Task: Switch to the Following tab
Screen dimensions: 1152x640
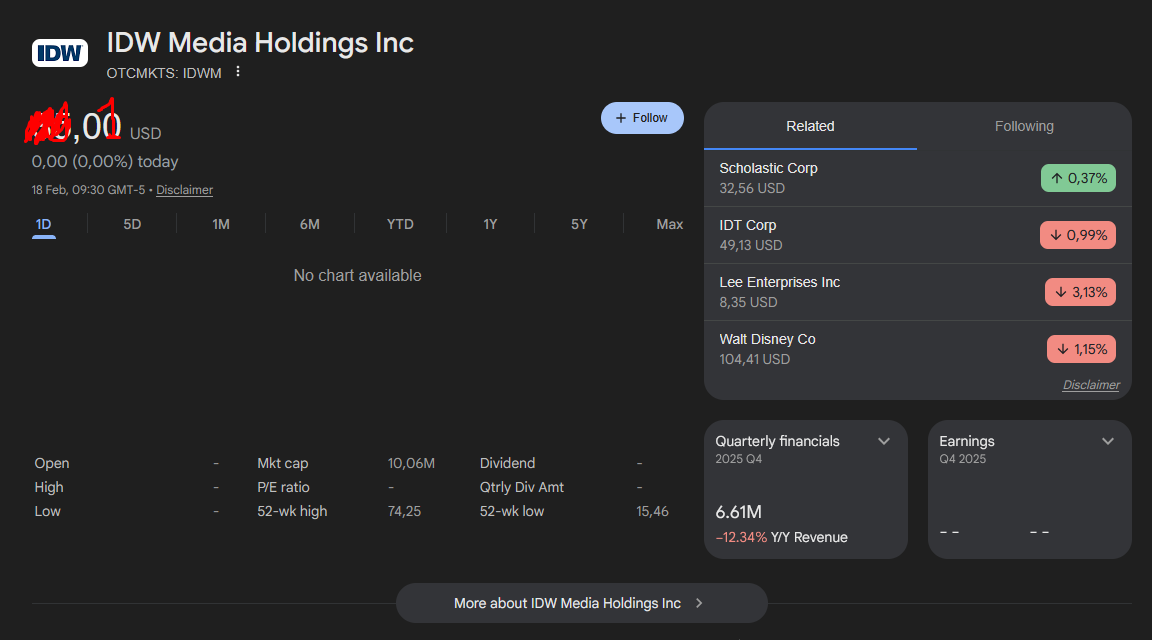Action: [x=1024, y=126]
